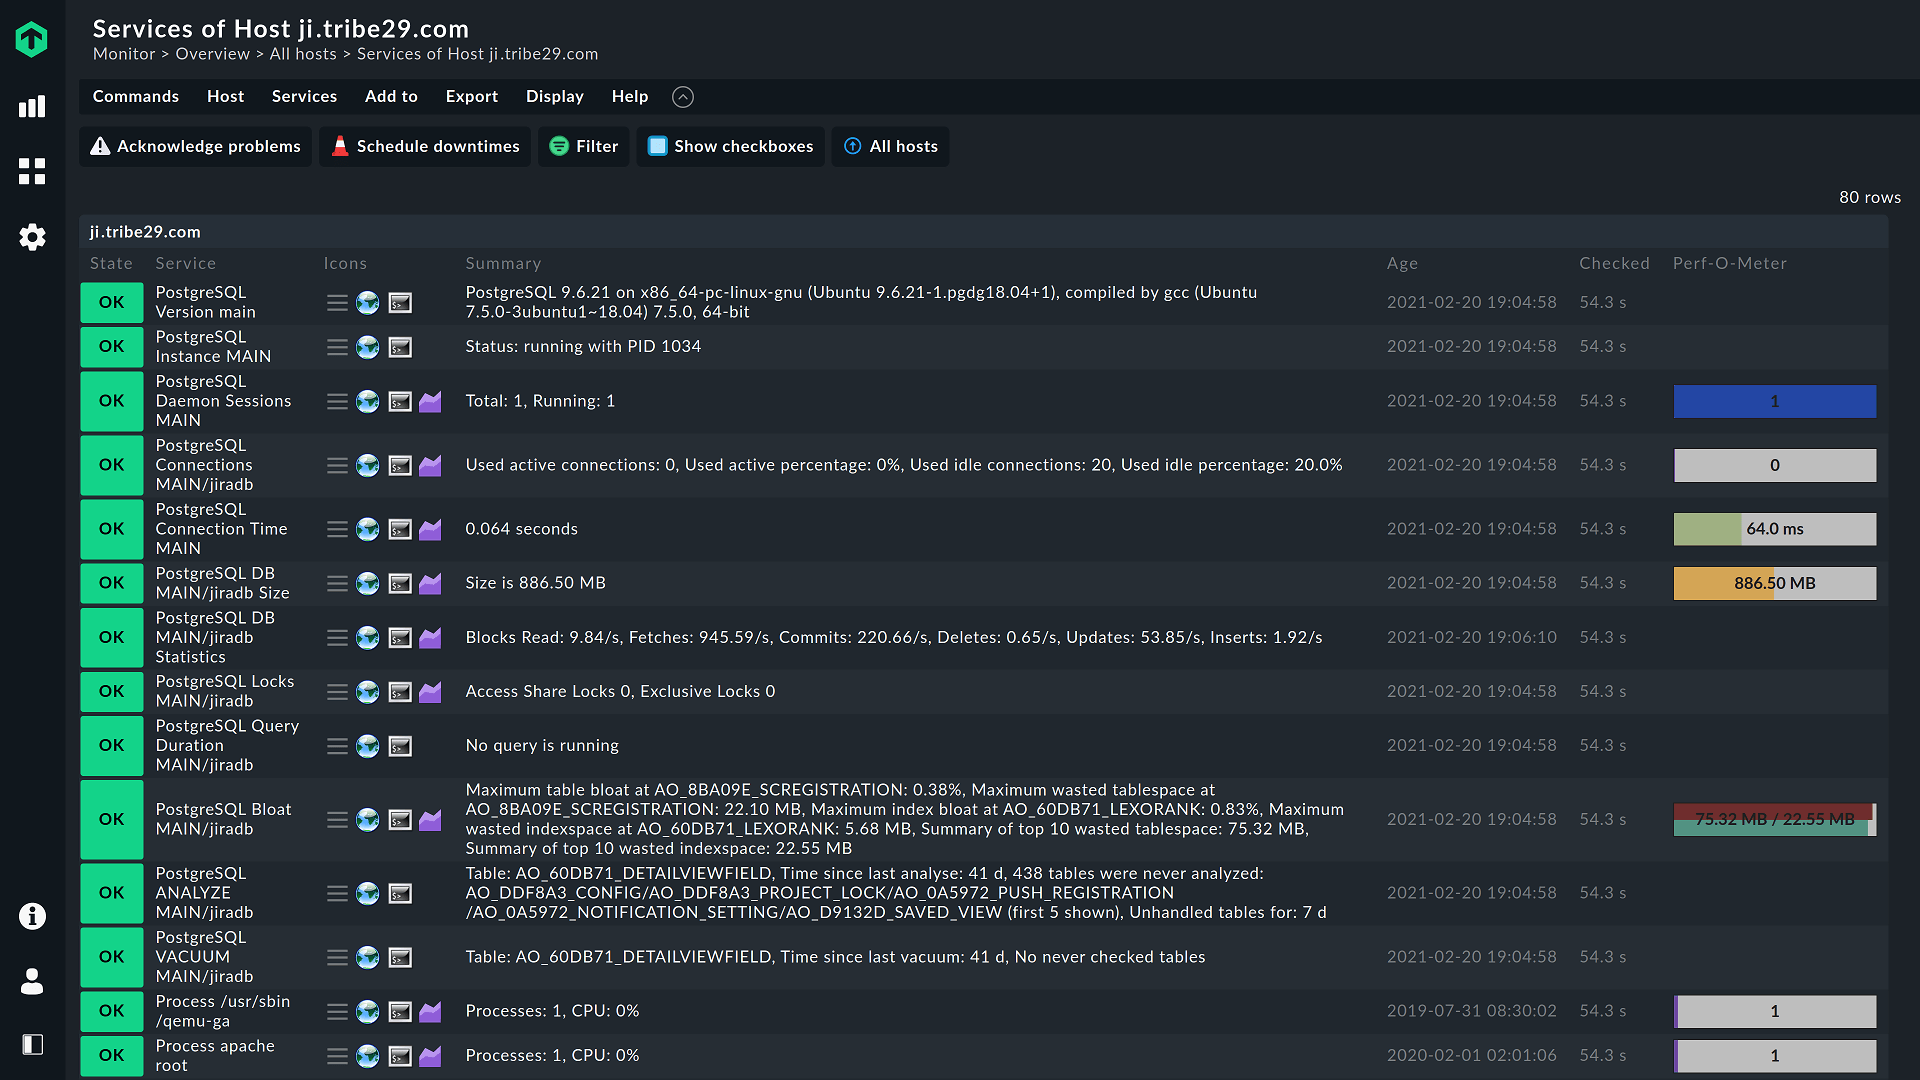Click OK state of PostgreSQL Locks row
This screenshot has width=1920, height=1080.
(x=112, y=691)
